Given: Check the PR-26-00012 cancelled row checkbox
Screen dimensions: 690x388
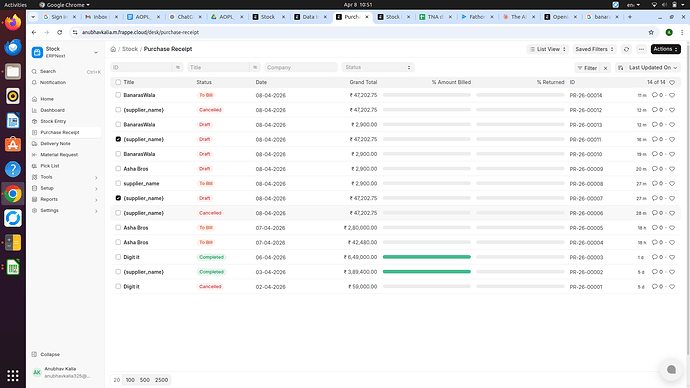Looking at the screenshot, I should (x=118, y=110).
